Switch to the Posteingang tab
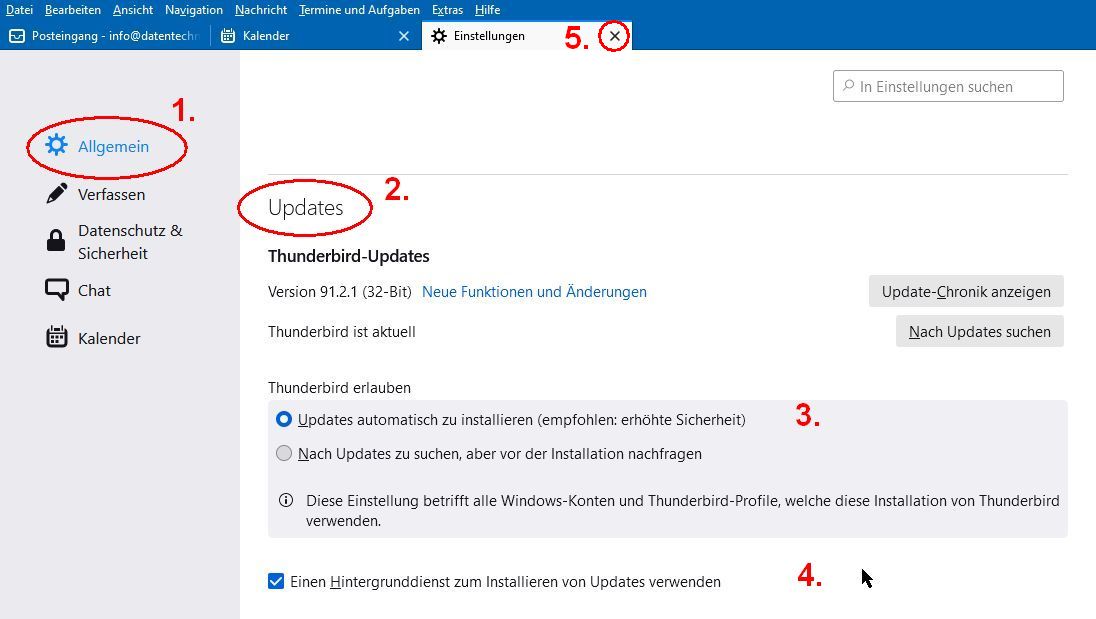 (x=105, y=36)
